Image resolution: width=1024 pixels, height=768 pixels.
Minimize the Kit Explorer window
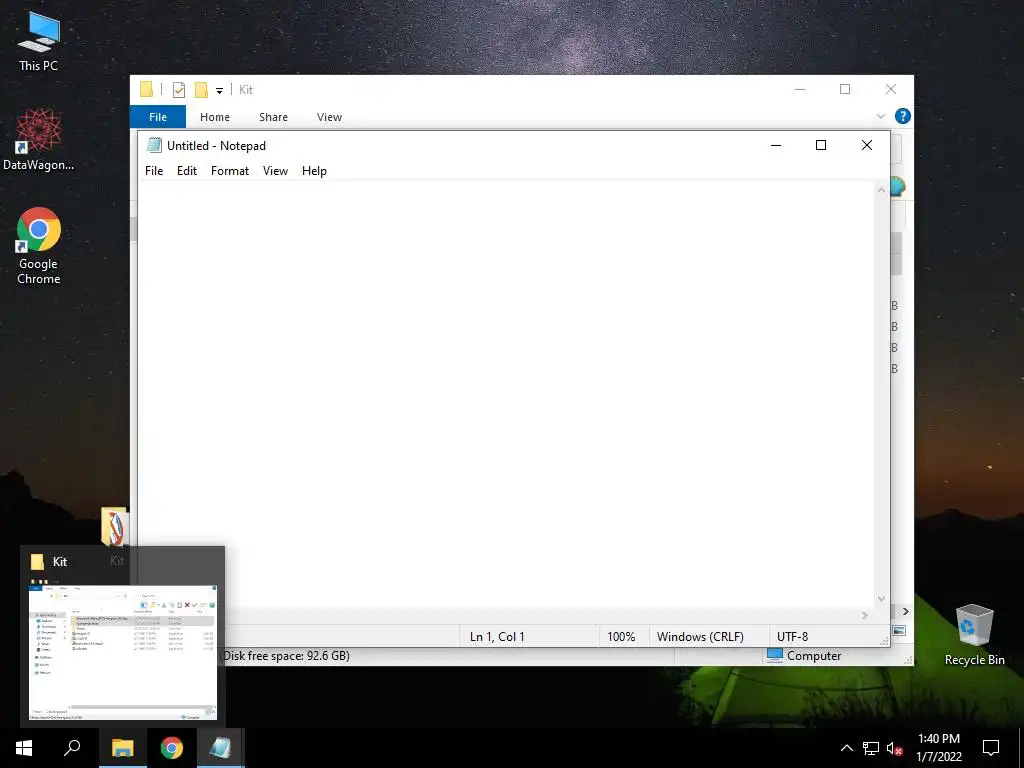click(x=800, y=89)
